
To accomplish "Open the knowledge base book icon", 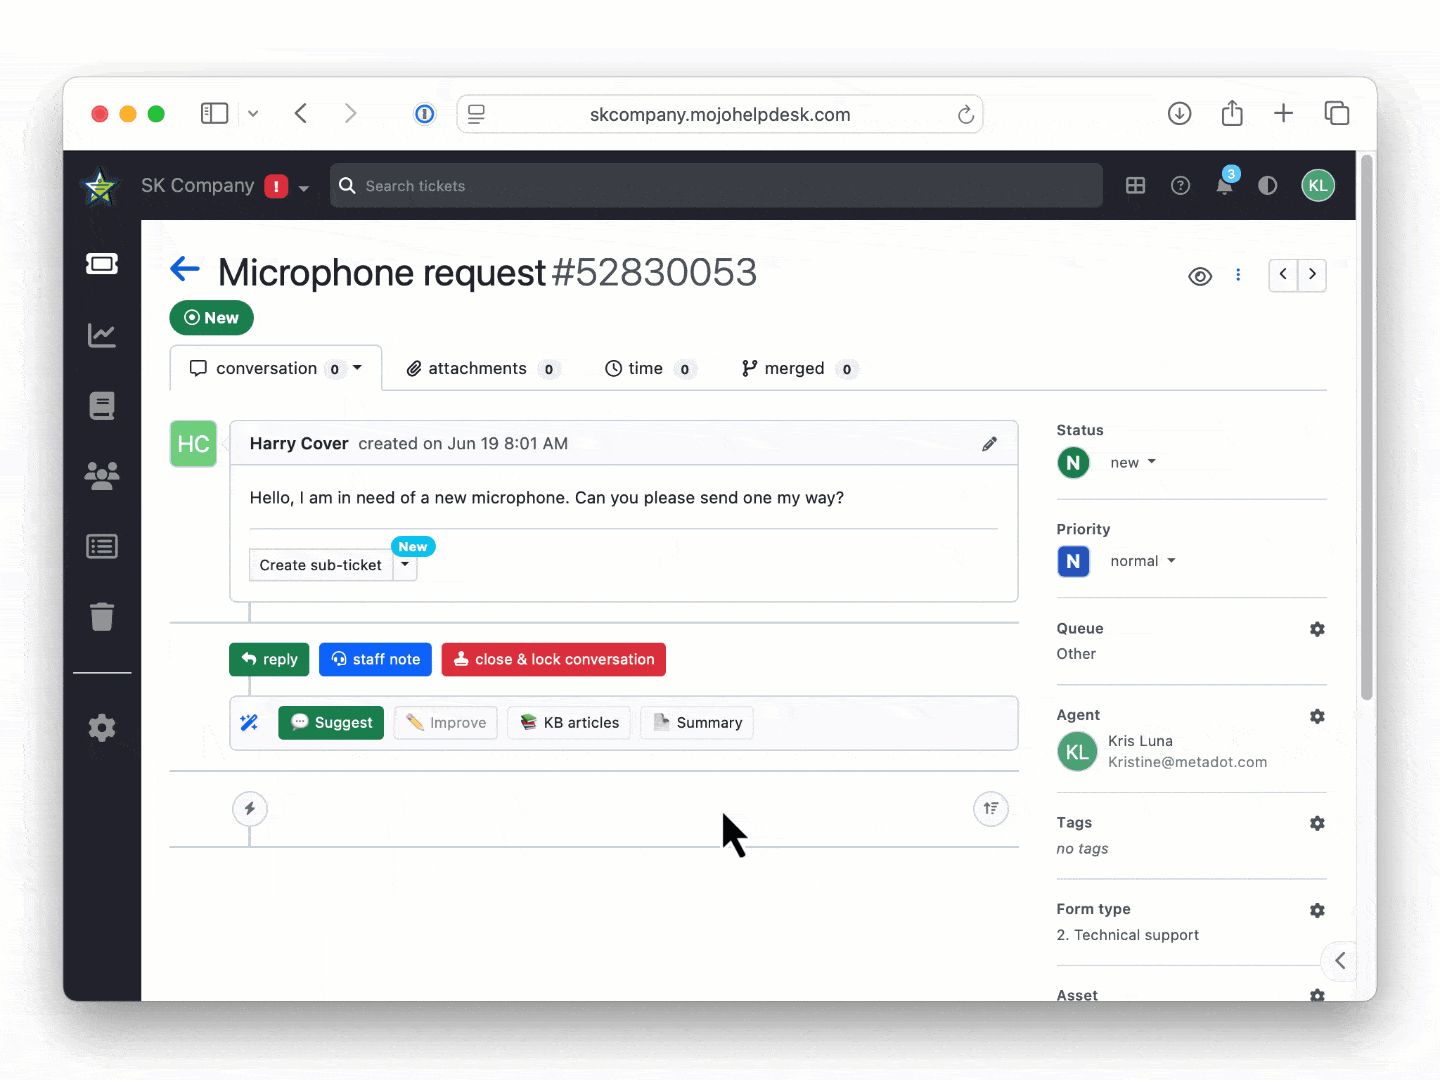I will (x=101, y=405).
